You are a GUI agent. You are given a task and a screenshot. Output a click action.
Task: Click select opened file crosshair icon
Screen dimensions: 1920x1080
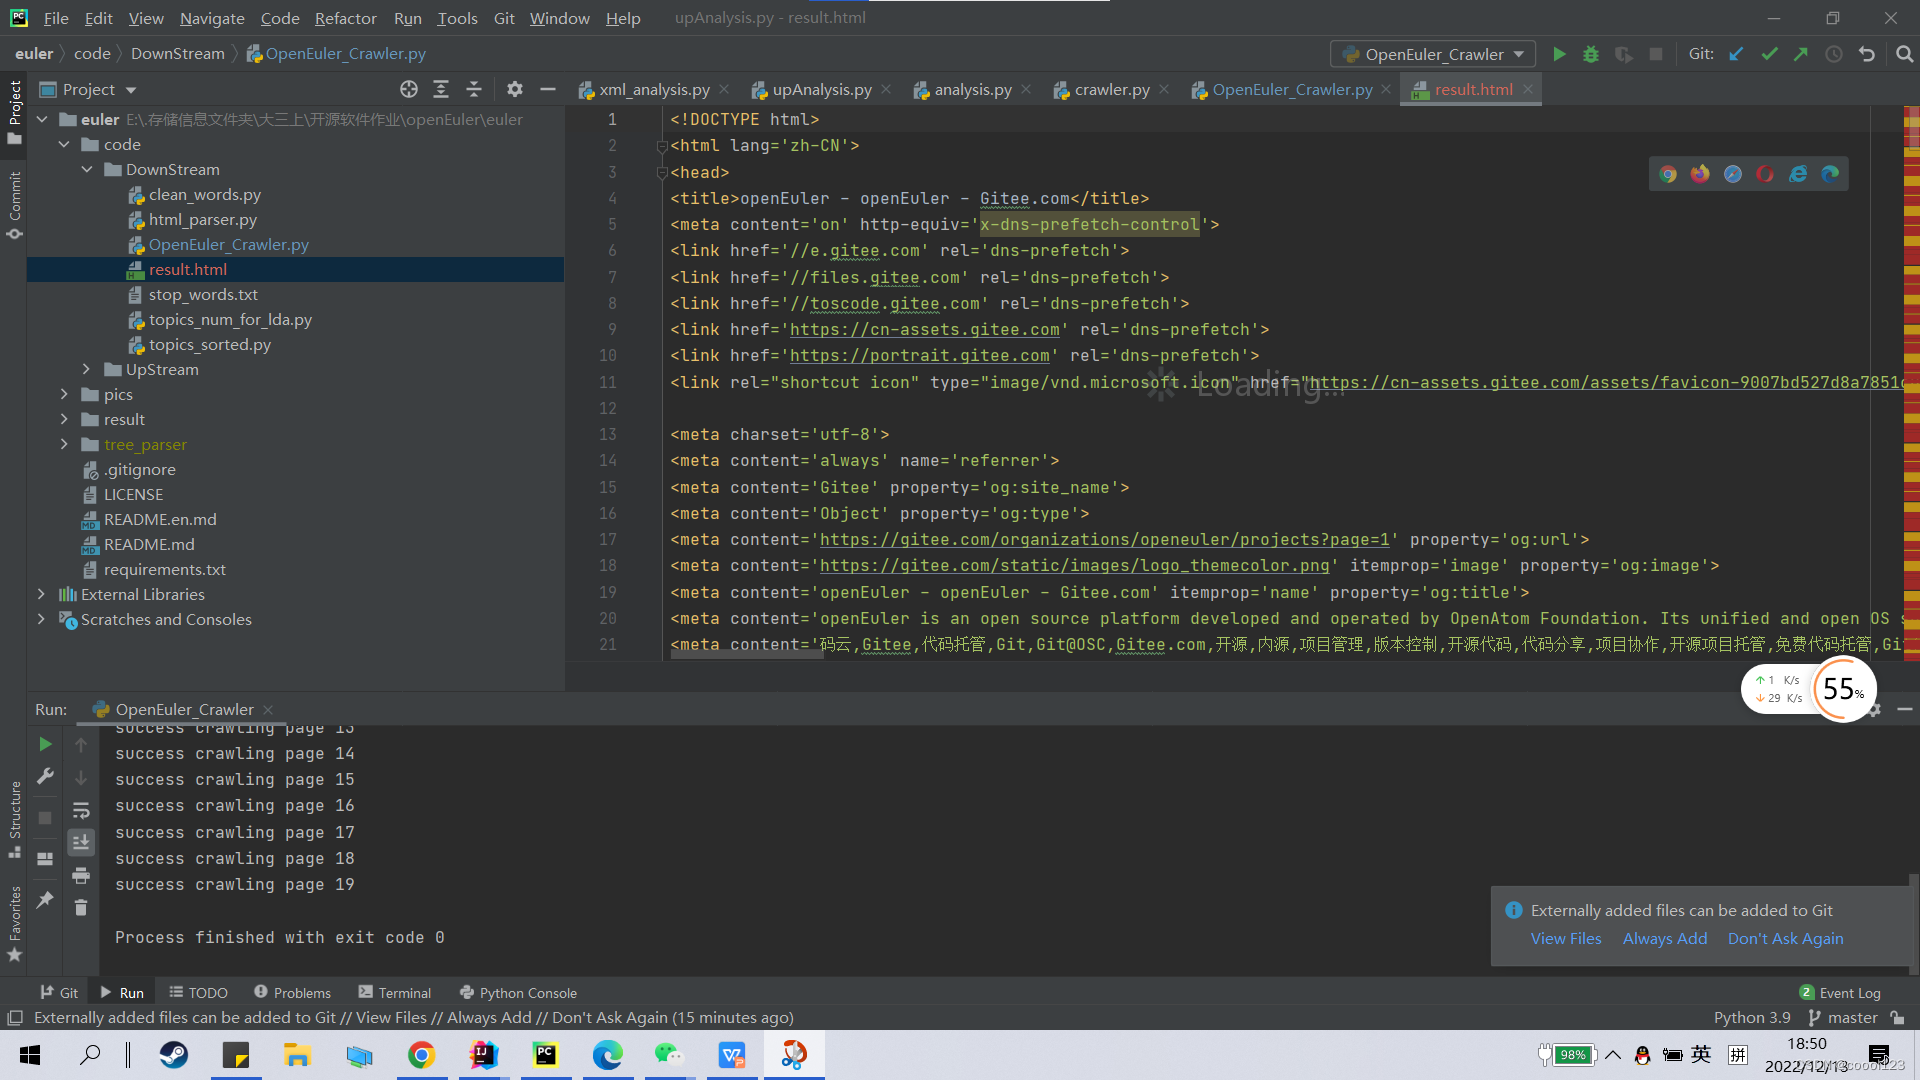[x=409, y=89]
